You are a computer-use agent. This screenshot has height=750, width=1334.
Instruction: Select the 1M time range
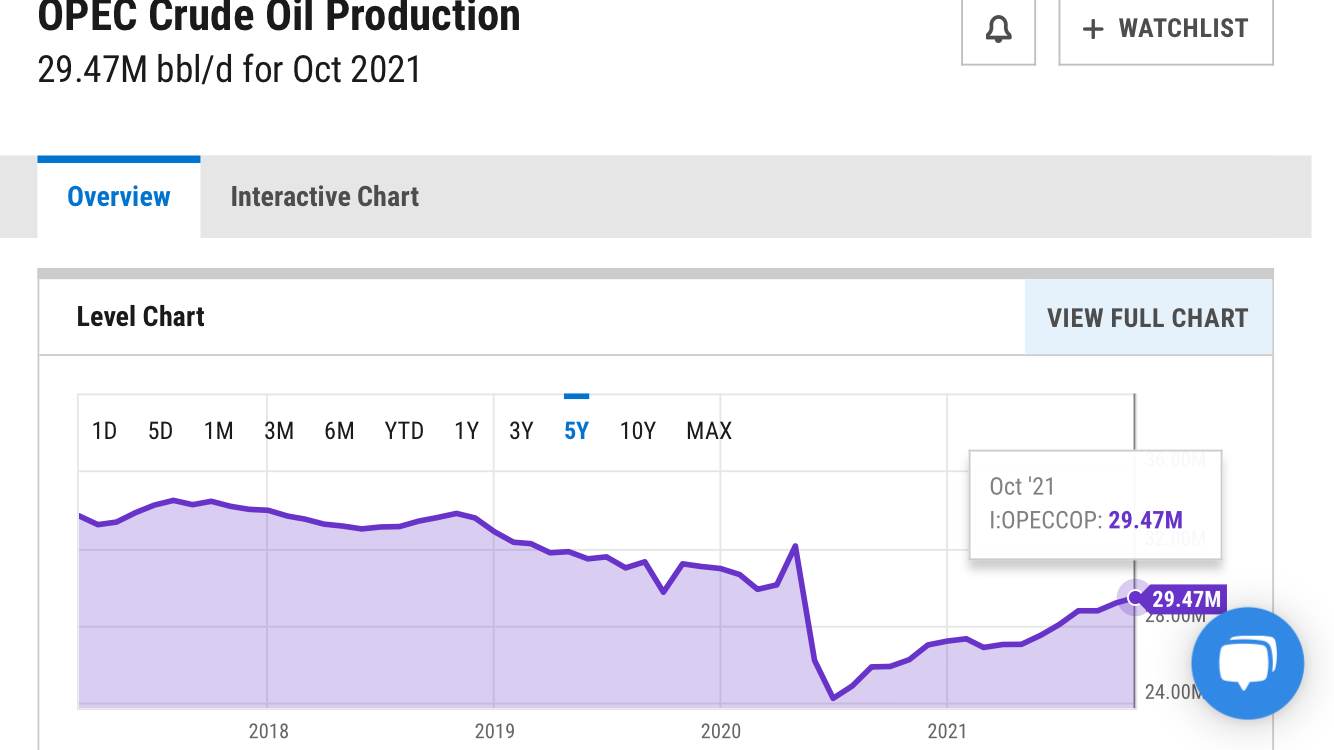pyautogui.click(x=218, y=431)
